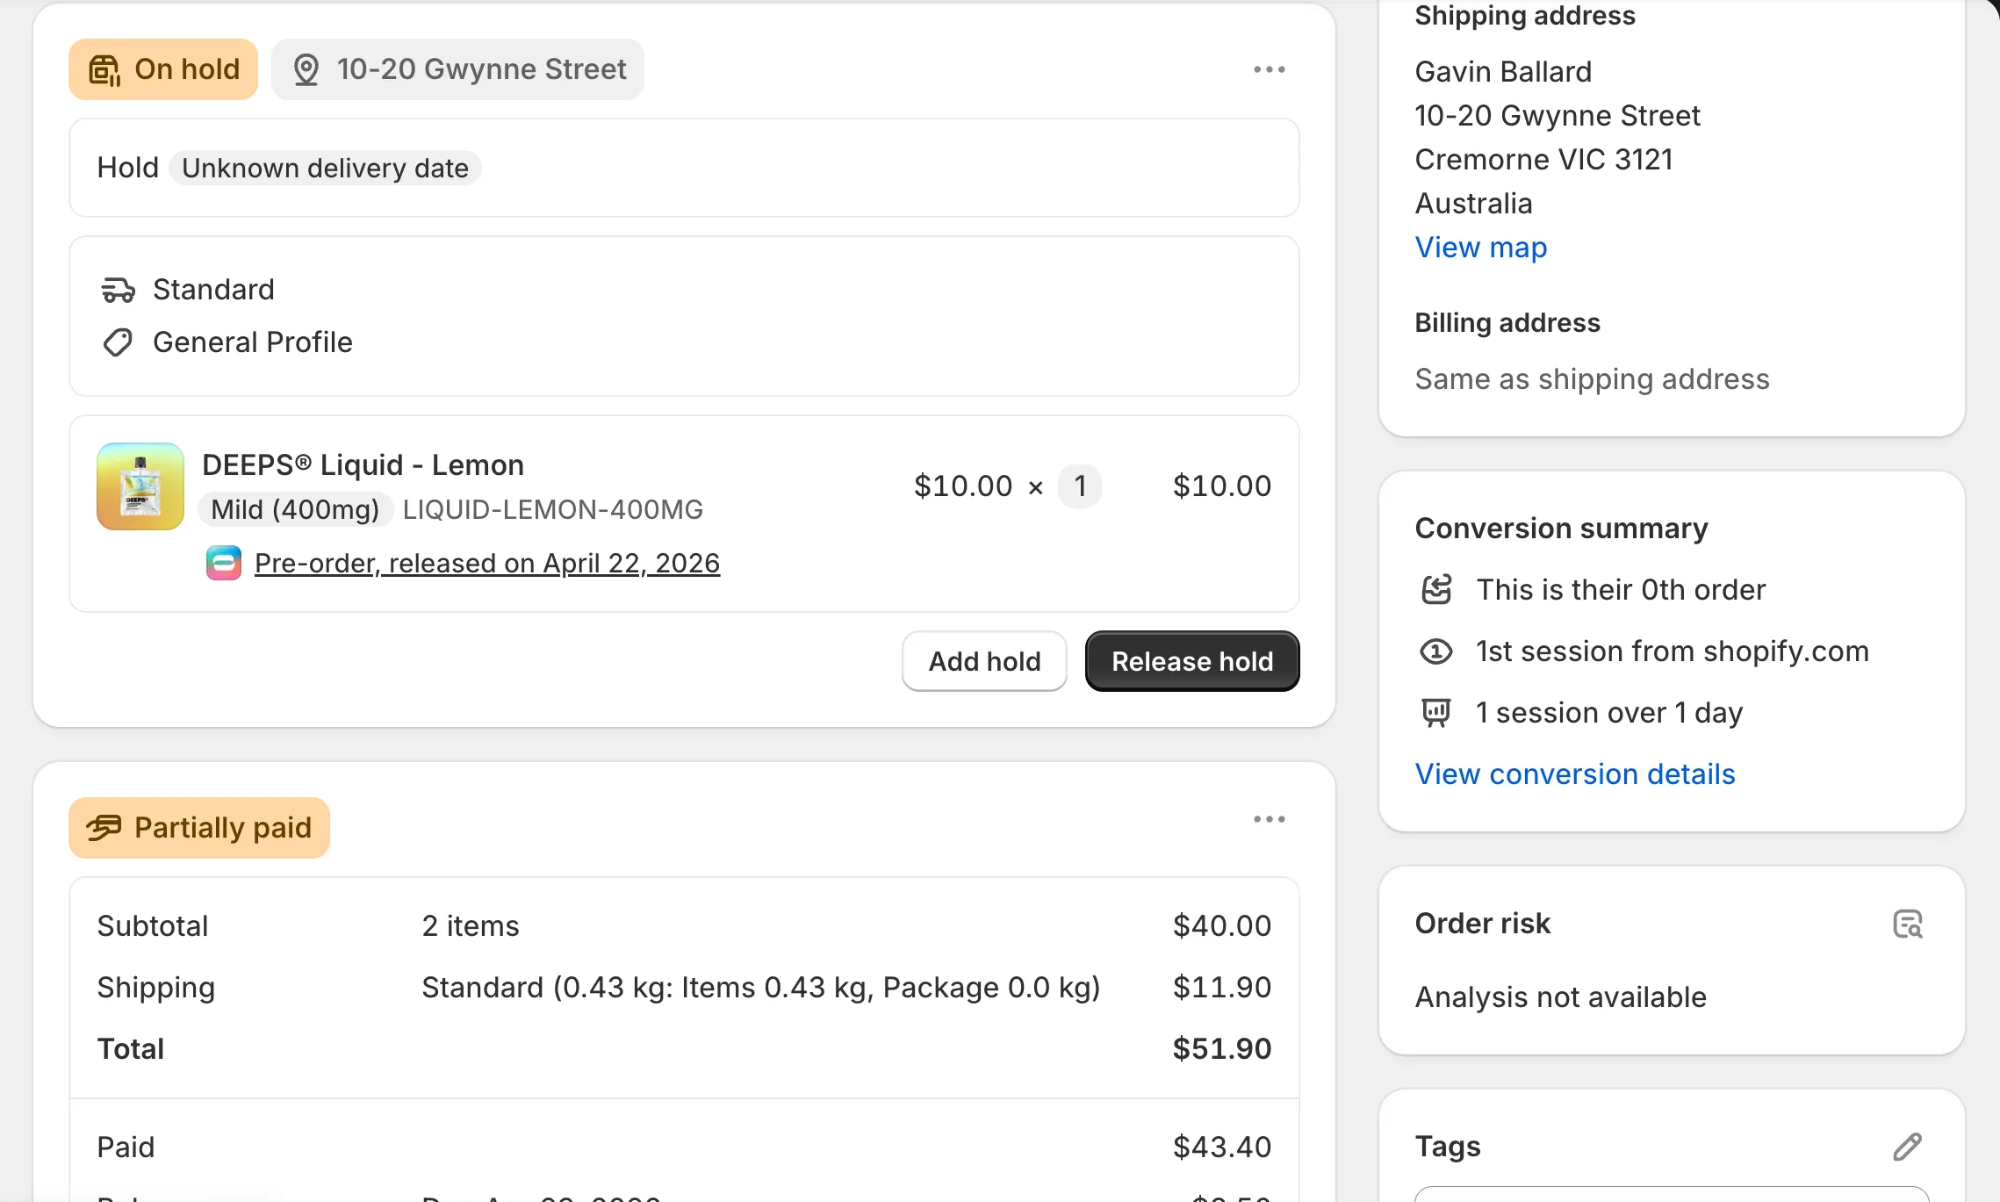This screenshot has width=2000, height=1202.
Task: Click the Tags edit pencil icon
Action: (x=1907, y=1146)
